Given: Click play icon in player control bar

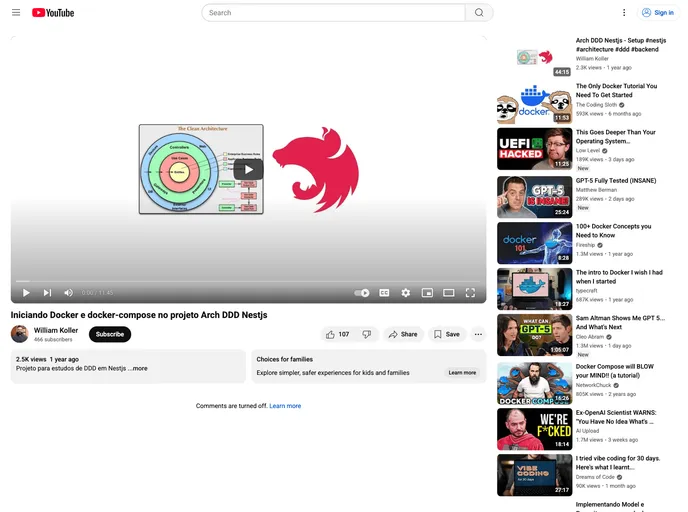Looking at the screenshot, I should 26,293.
